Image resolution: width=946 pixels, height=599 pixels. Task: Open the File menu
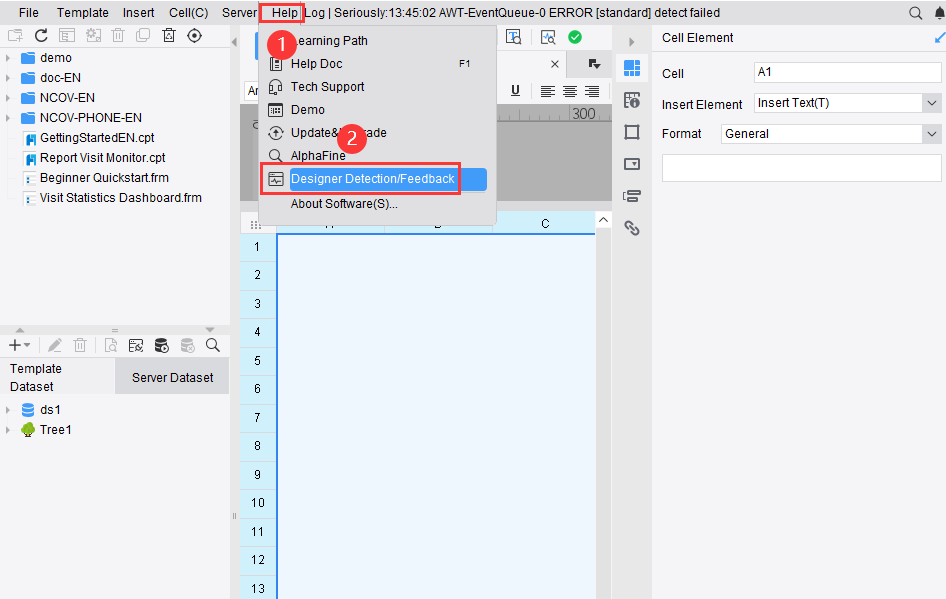[28, 13]
